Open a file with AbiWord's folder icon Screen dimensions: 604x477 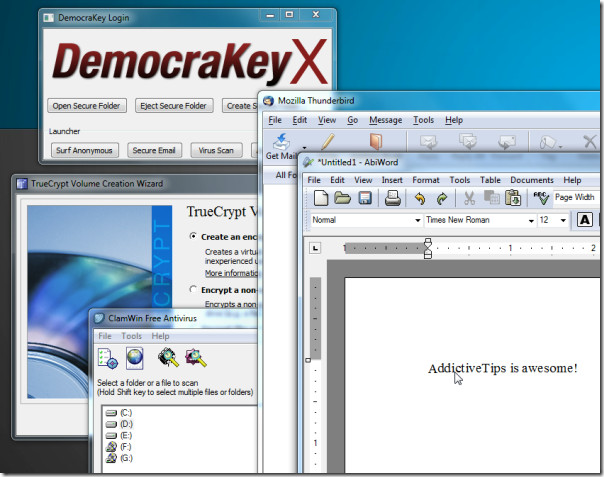click(x=342, y=198)
